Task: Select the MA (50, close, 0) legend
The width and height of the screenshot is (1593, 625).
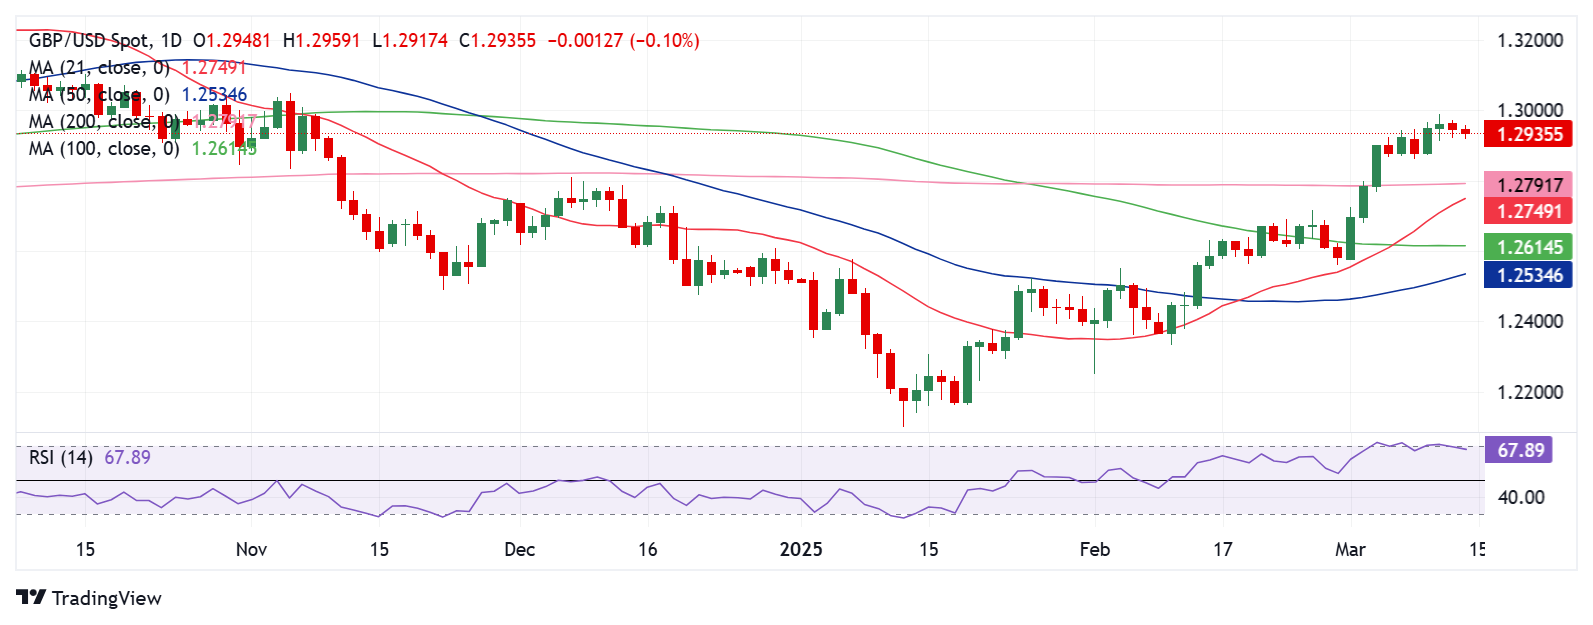Action: click(99, 95)
